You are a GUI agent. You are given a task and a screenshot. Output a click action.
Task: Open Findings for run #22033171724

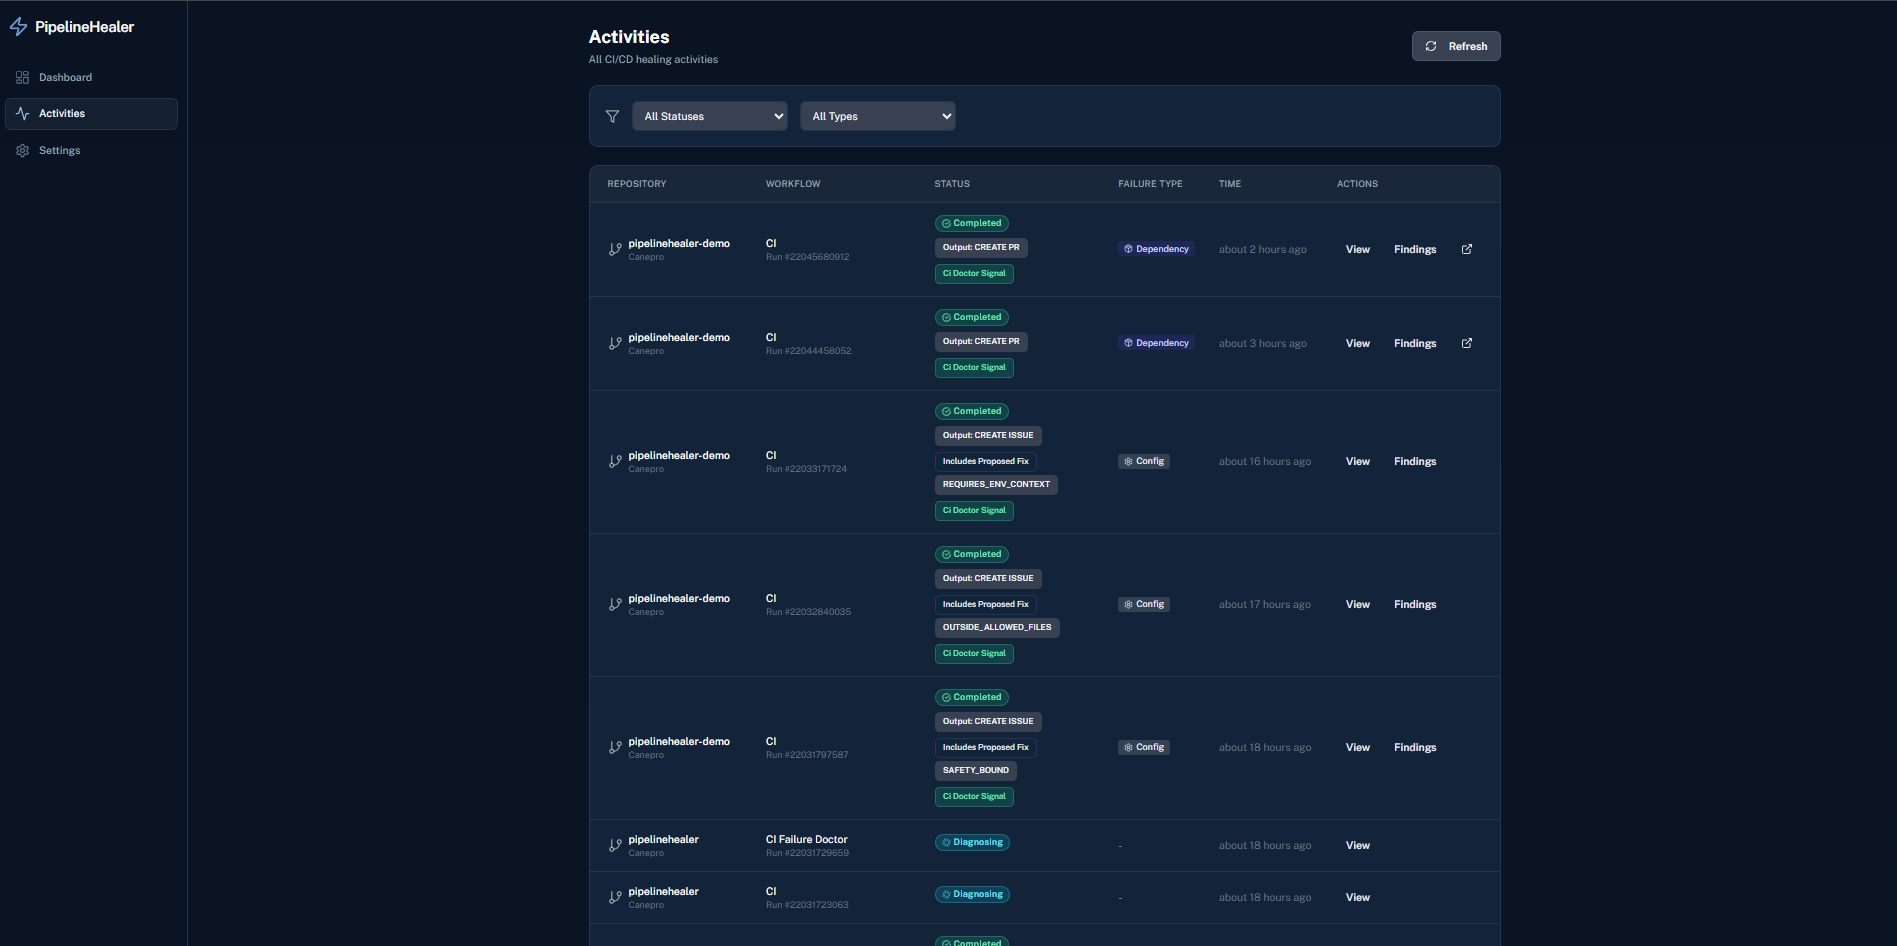coord(1414,461)
